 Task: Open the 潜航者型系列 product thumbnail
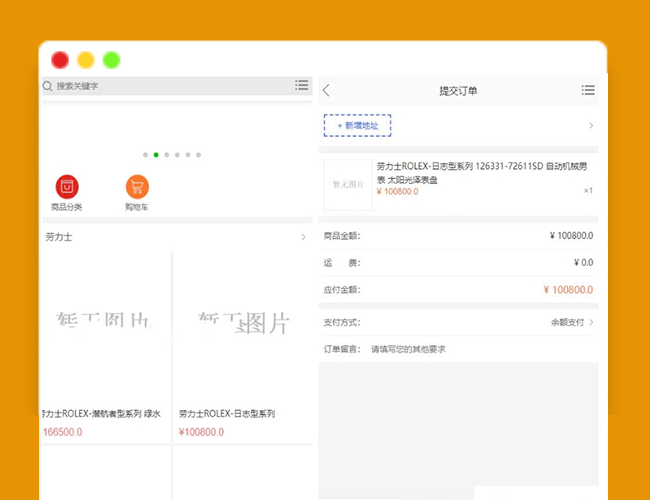(x=105, y=323)
